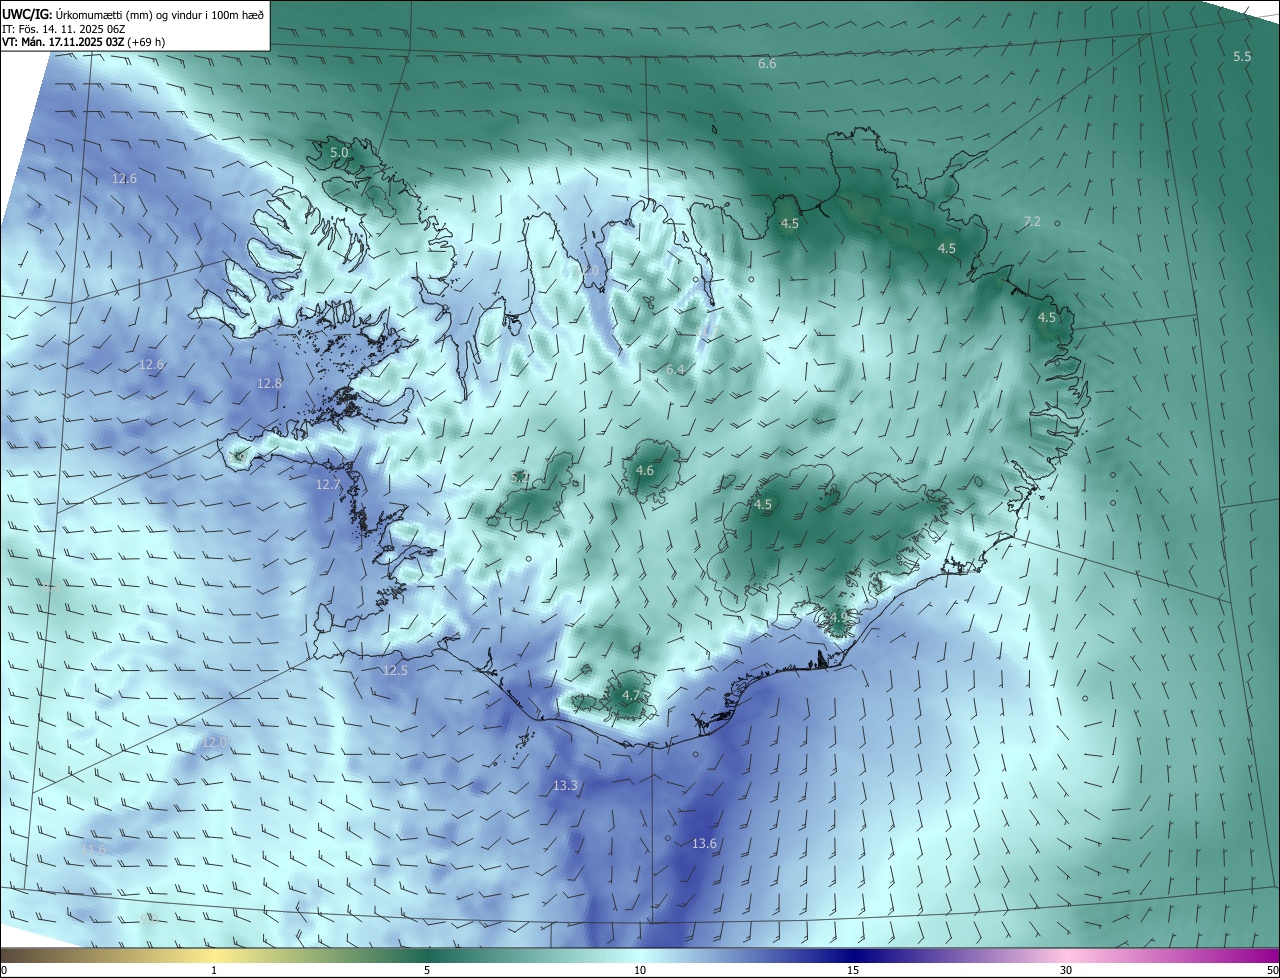1280x978 pixels.
Task: Select the VT valid time line
Action: (84, 42)
